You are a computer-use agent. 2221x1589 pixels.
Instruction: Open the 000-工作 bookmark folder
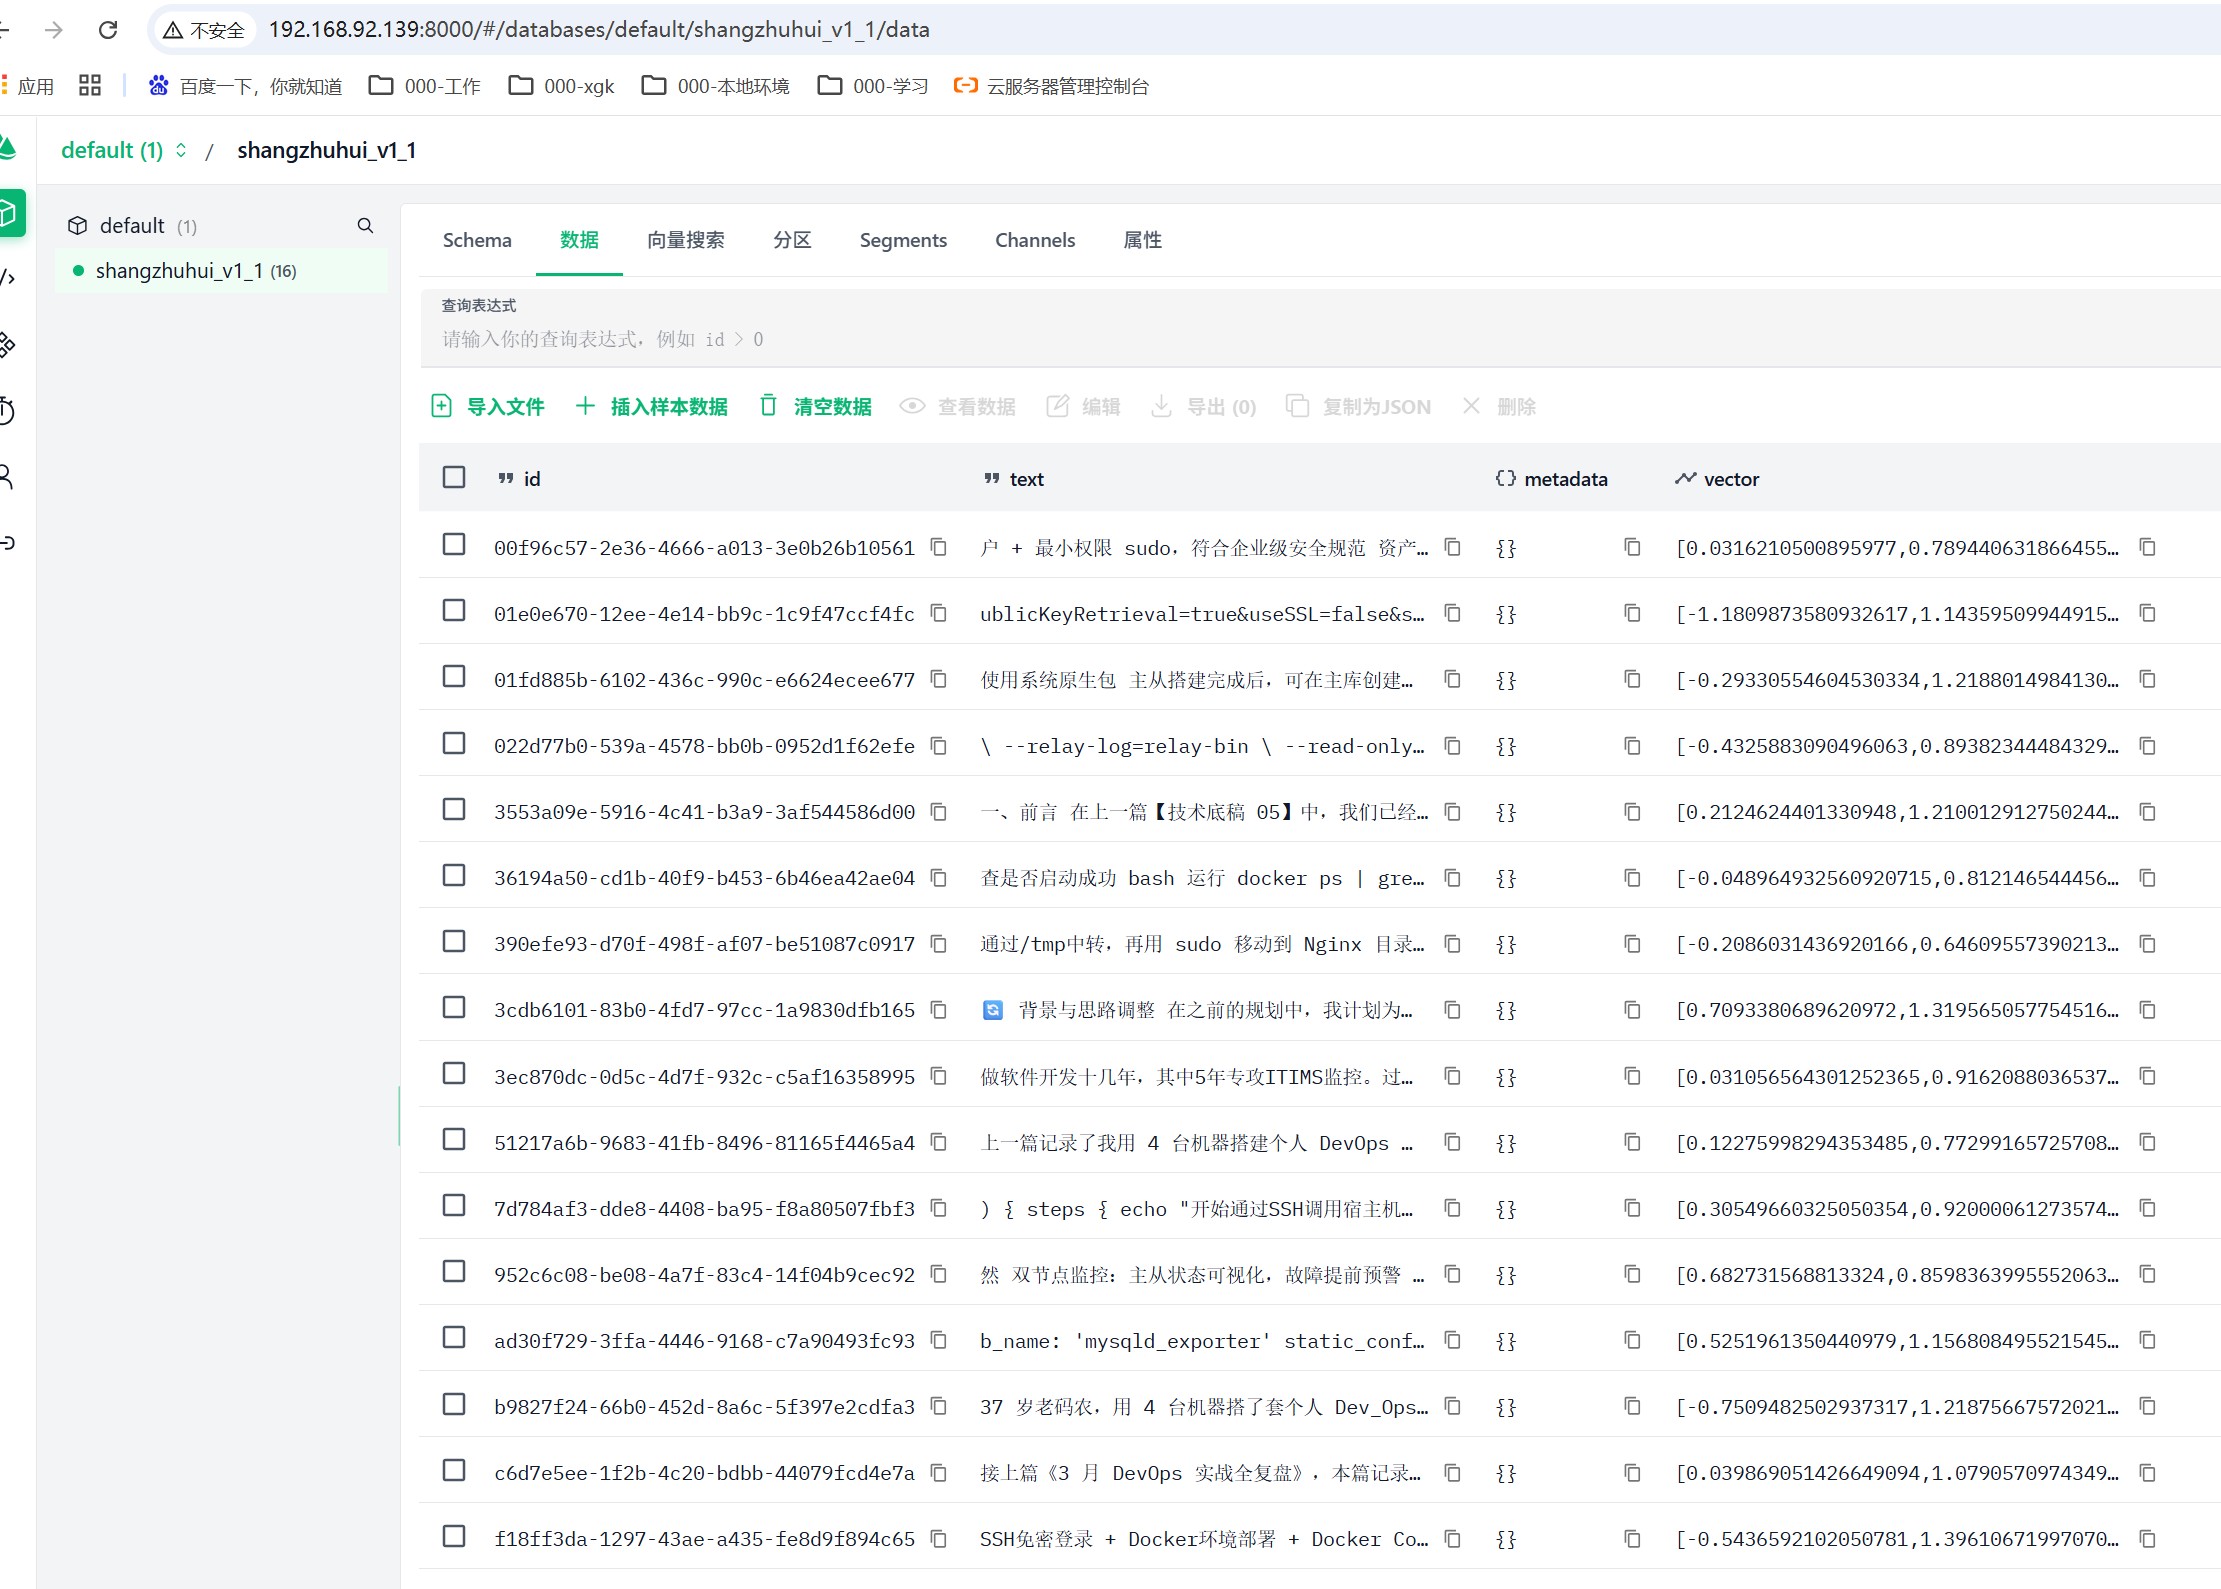click(x=425, y=86)
